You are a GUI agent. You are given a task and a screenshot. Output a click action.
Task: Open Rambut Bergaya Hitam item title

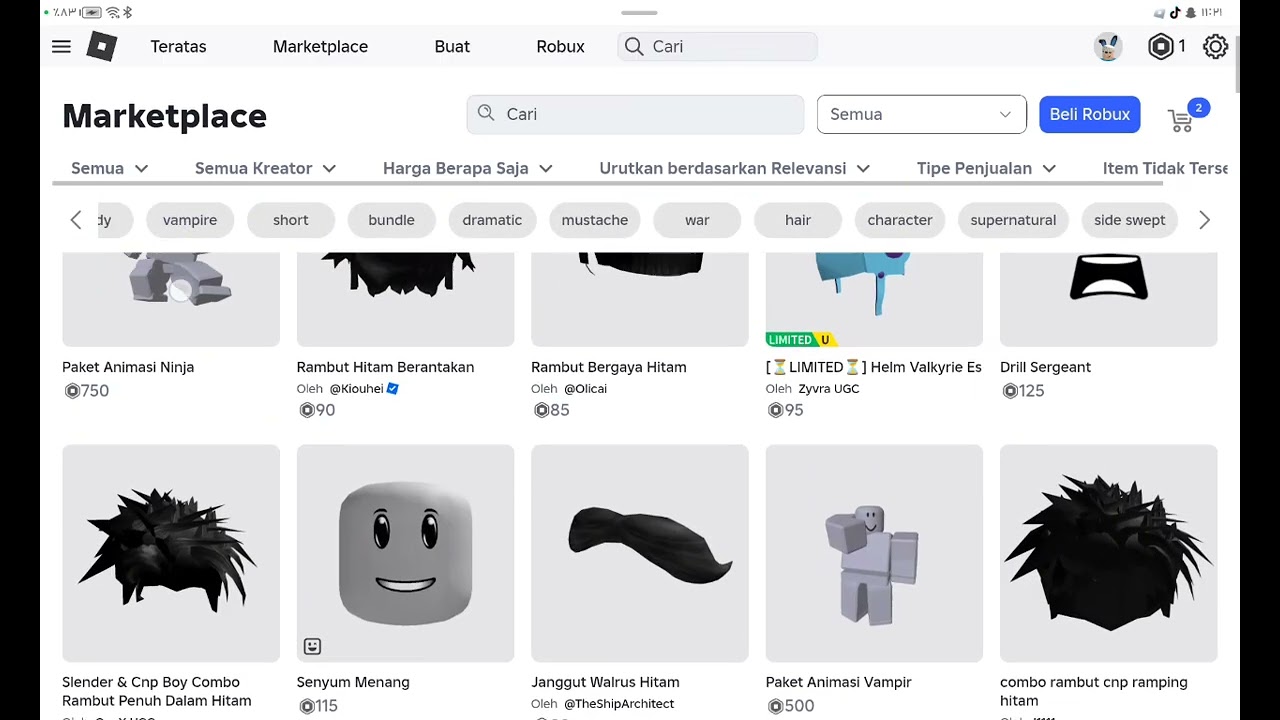coord(609,367)
